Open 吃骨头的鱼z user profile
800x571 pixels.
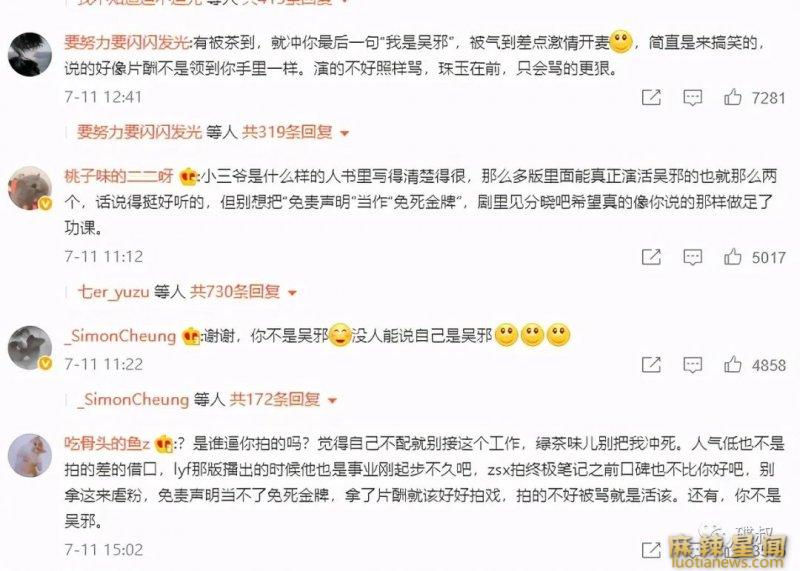click(x=107, y=443)
